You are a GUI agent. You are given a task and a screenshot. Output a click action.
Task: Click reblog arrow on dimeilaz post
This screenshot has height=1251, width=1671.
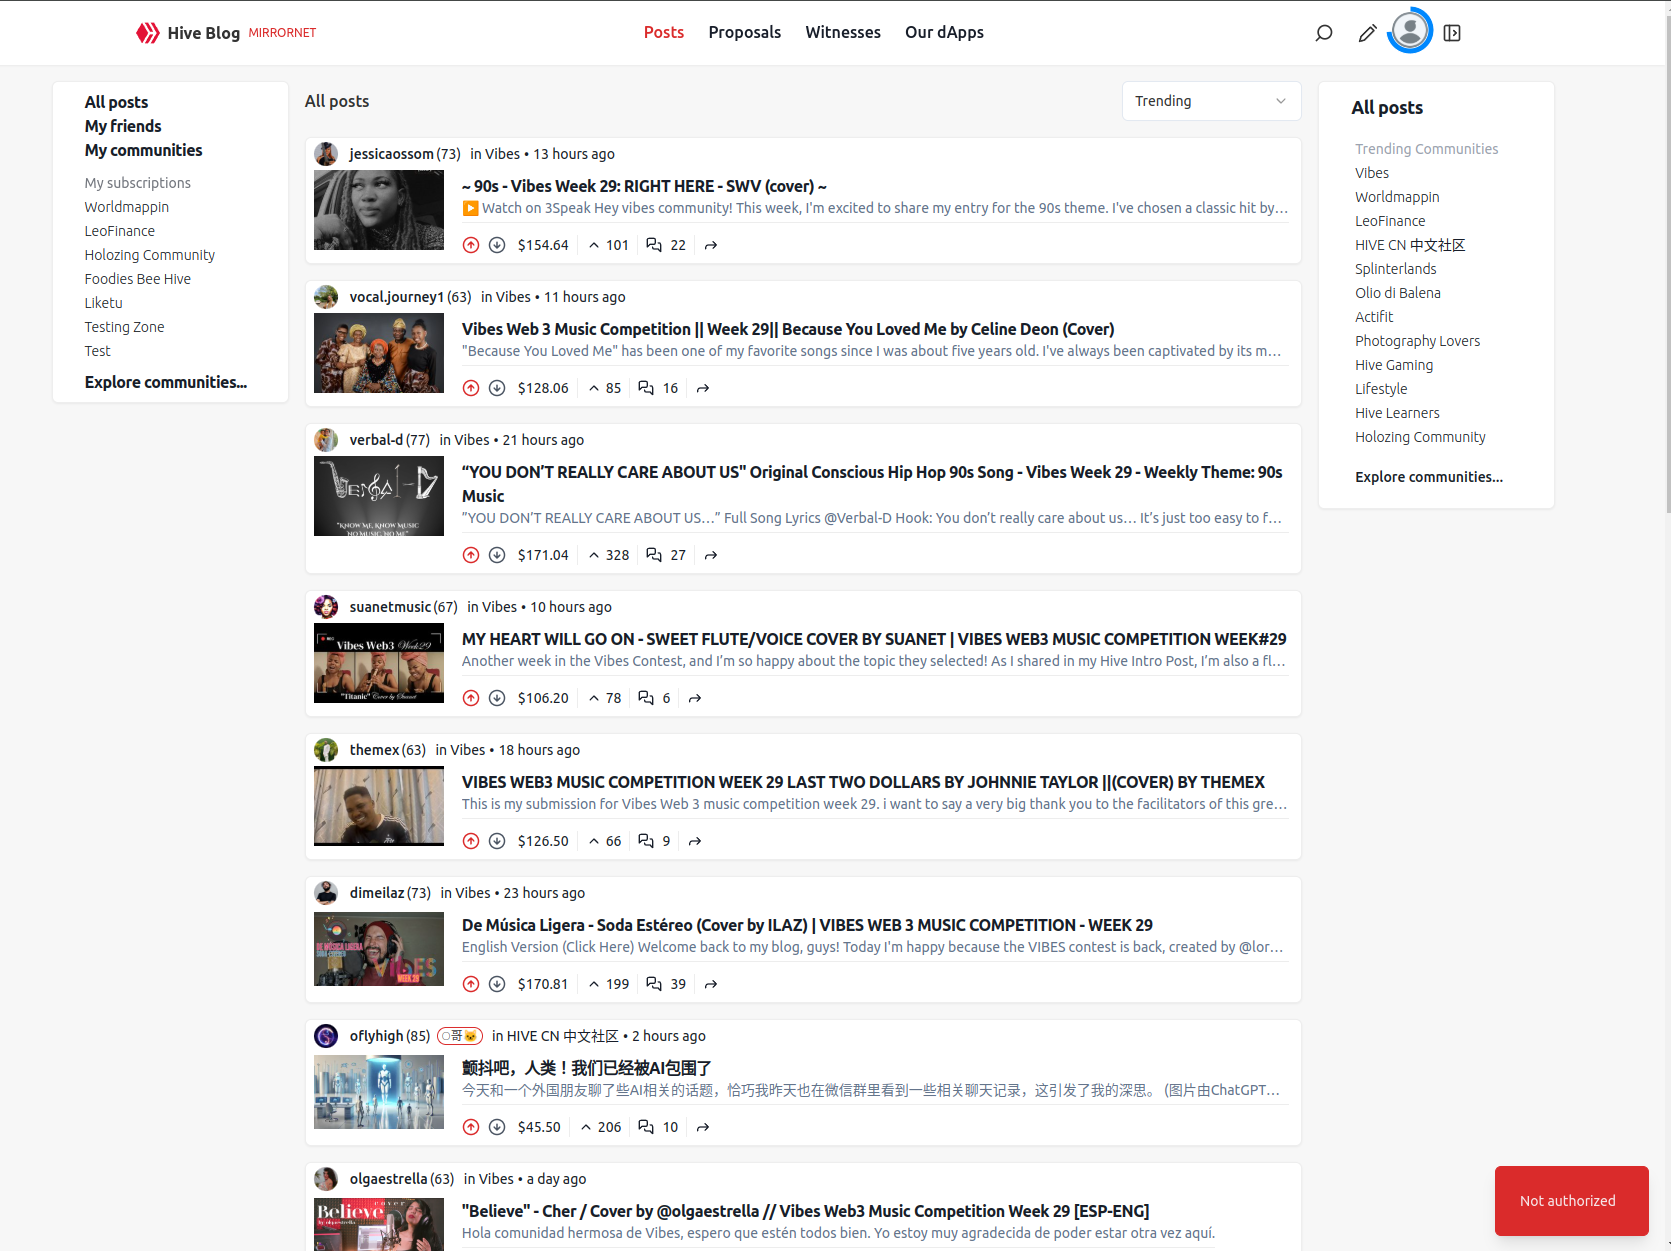(x=711, y=984)
